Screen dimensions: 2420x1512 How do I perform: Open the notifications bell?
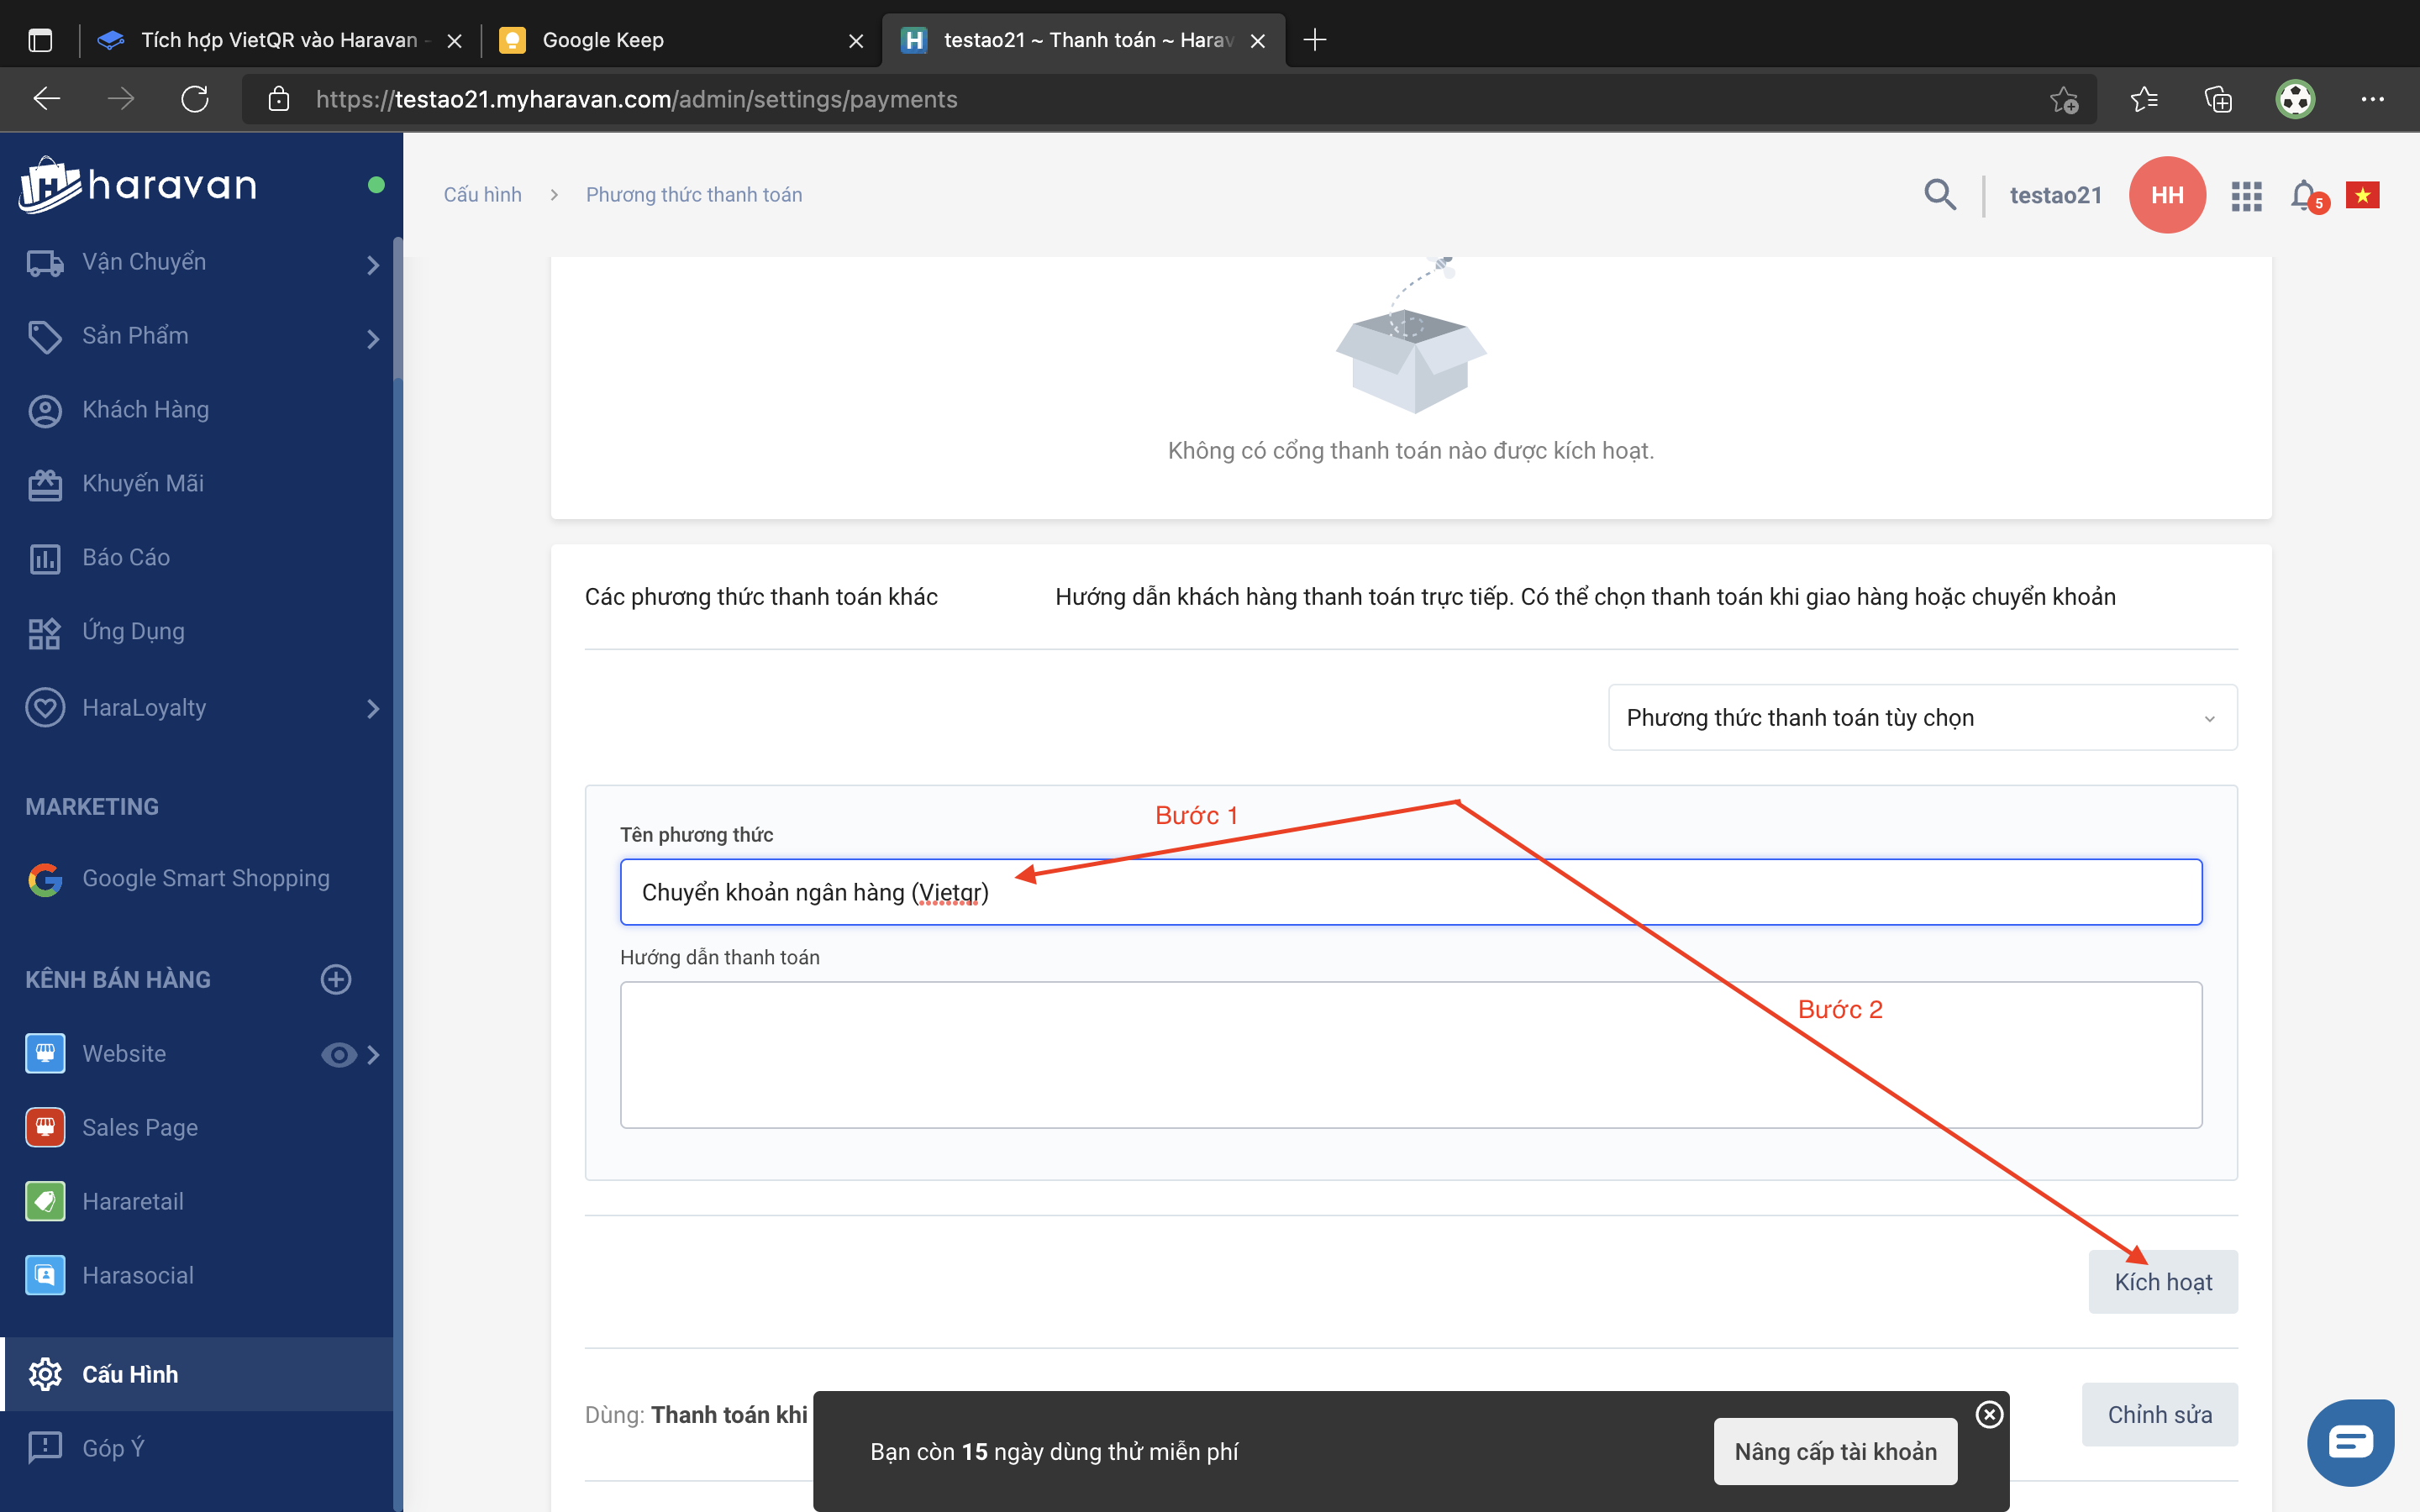pos(2304,194)
